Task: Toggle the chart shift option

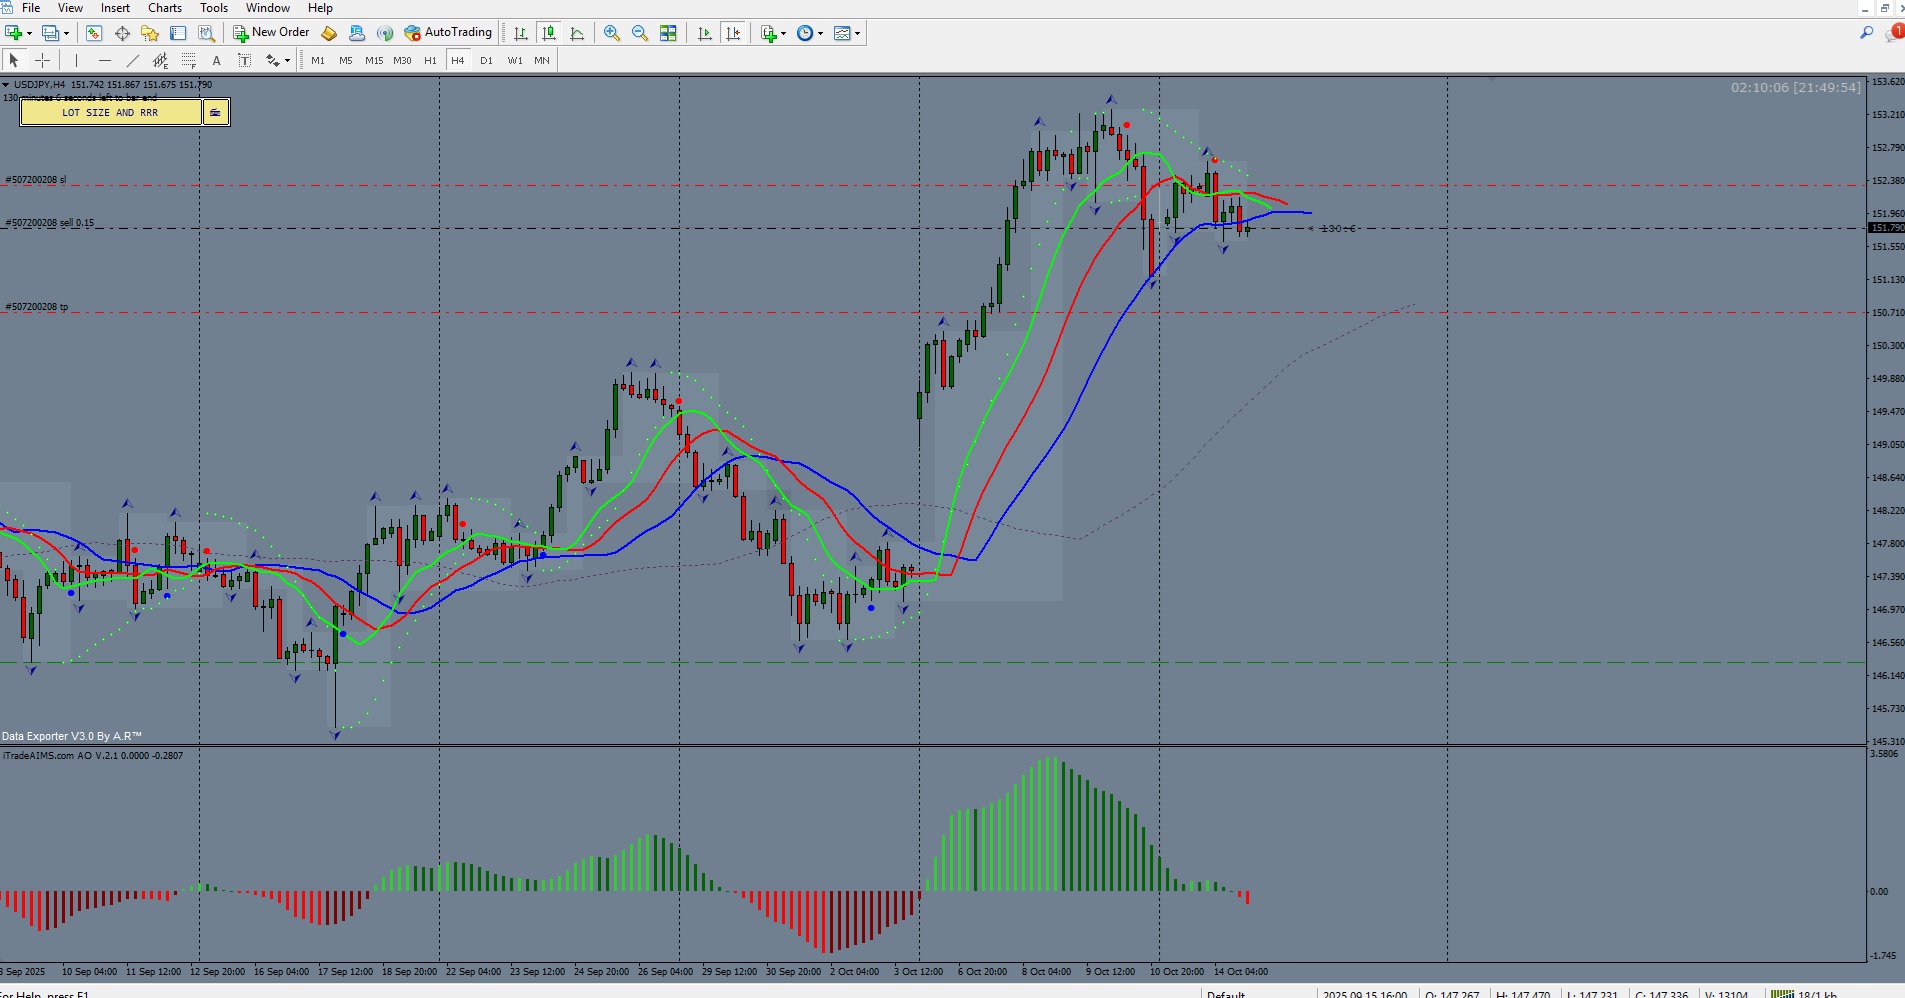Action: 733,33
